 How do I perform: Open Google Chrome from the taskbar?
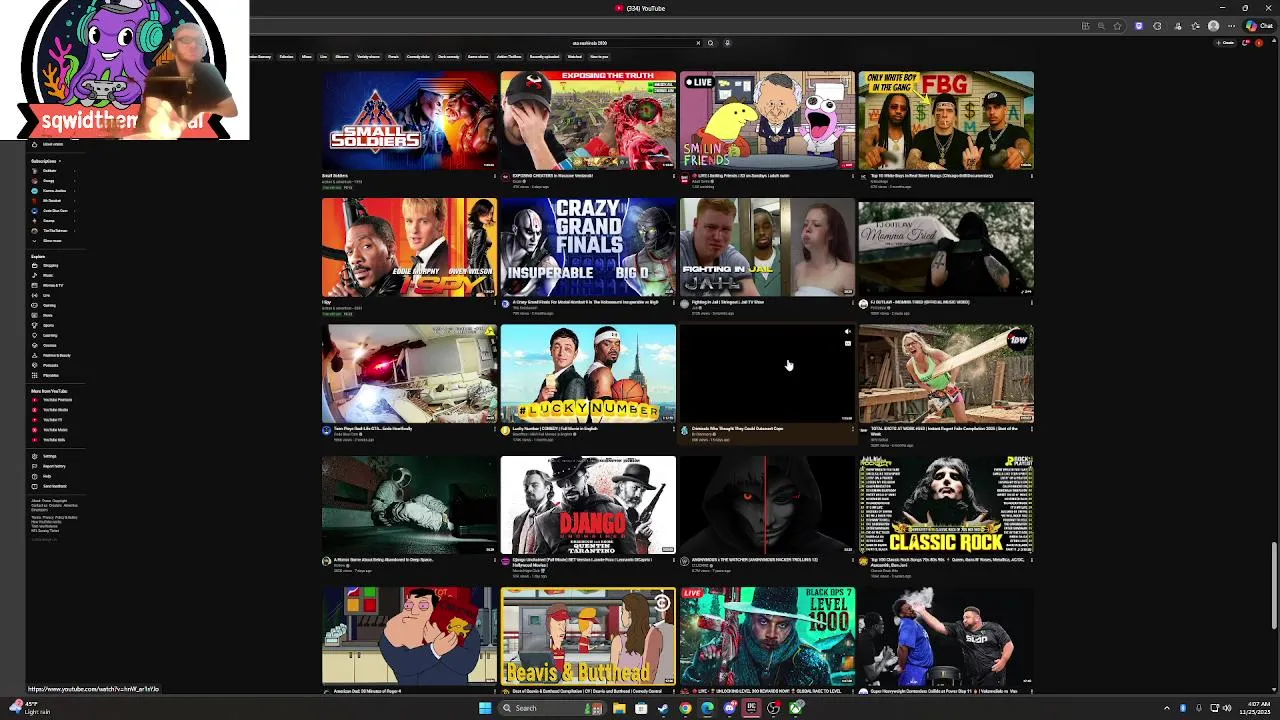[x=685, y=708]
